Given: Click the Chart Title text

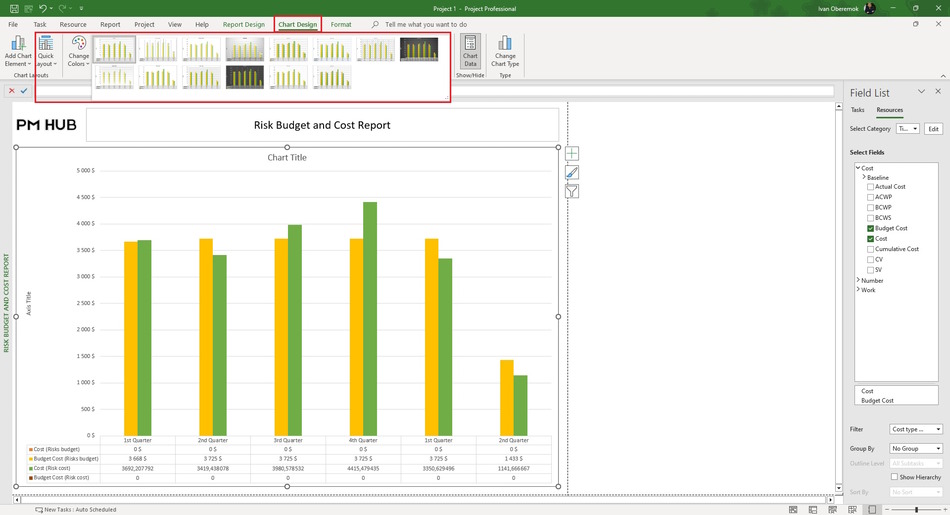Looking at the screenshot, I should pos(287,158).
